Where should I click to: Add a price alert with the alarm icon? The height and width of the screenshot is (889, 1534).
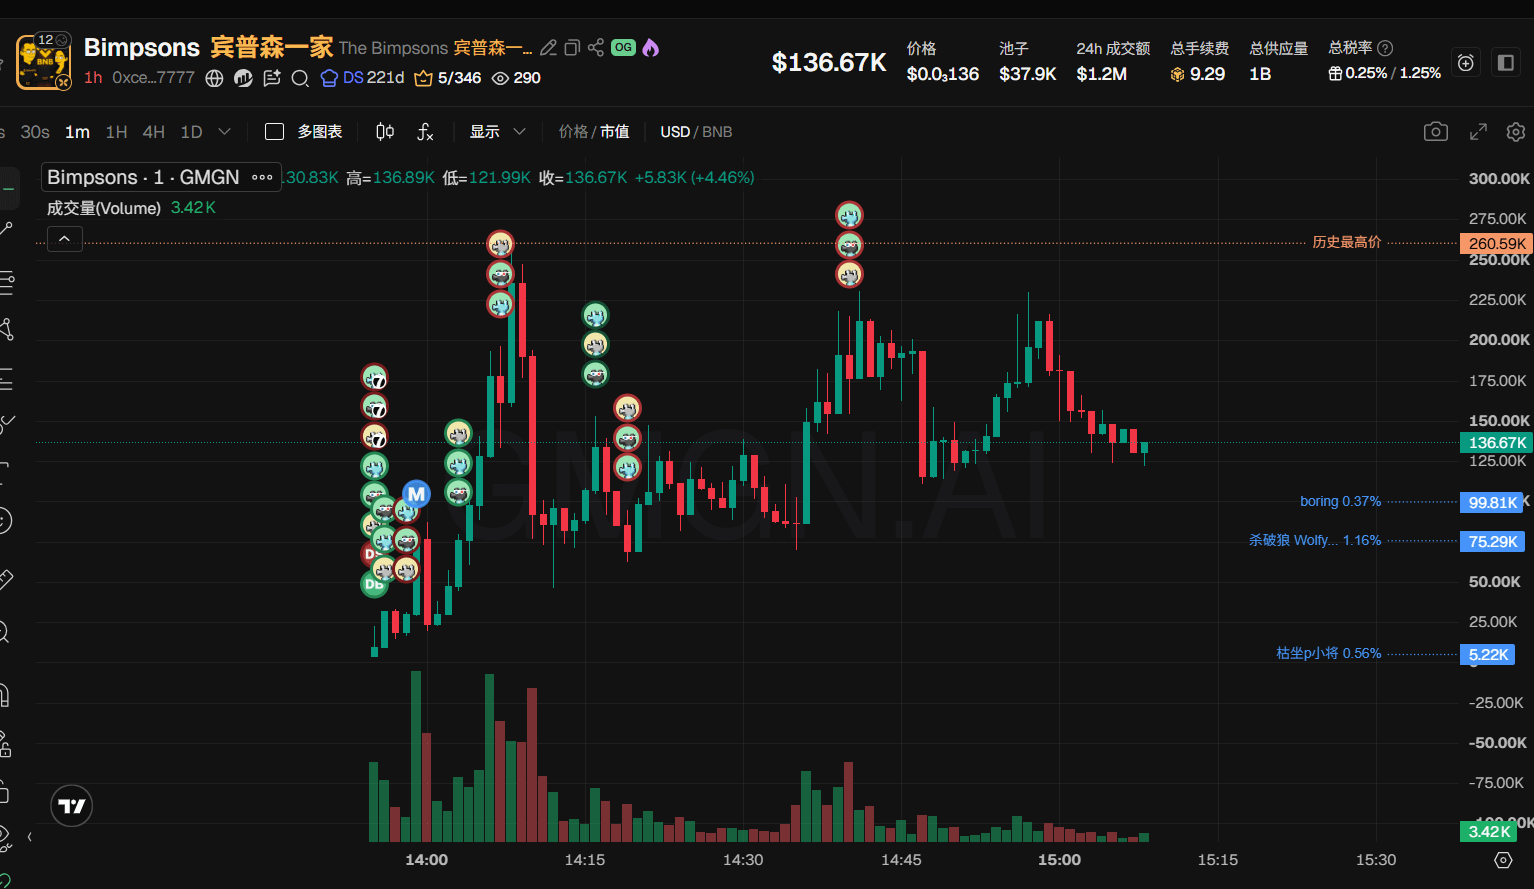tap(1466, 63)
